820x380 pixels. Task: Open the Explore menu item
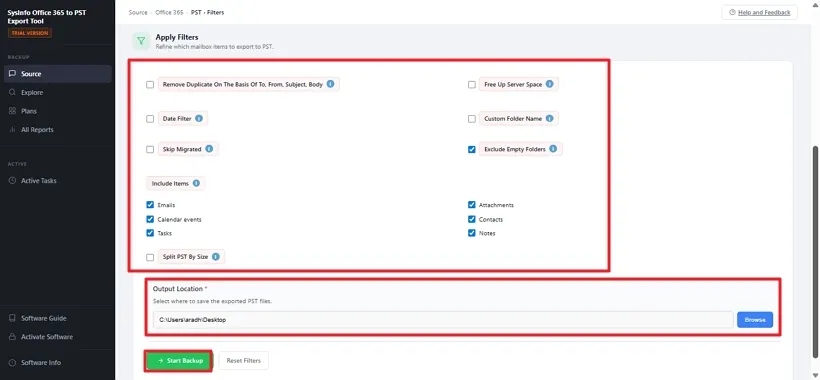coord(58,93)
